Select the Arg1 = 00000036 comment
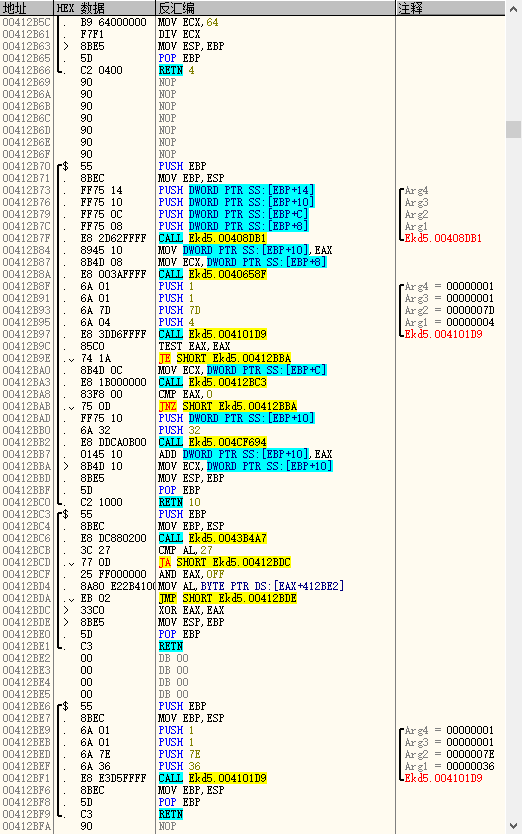 click(449, 766)
